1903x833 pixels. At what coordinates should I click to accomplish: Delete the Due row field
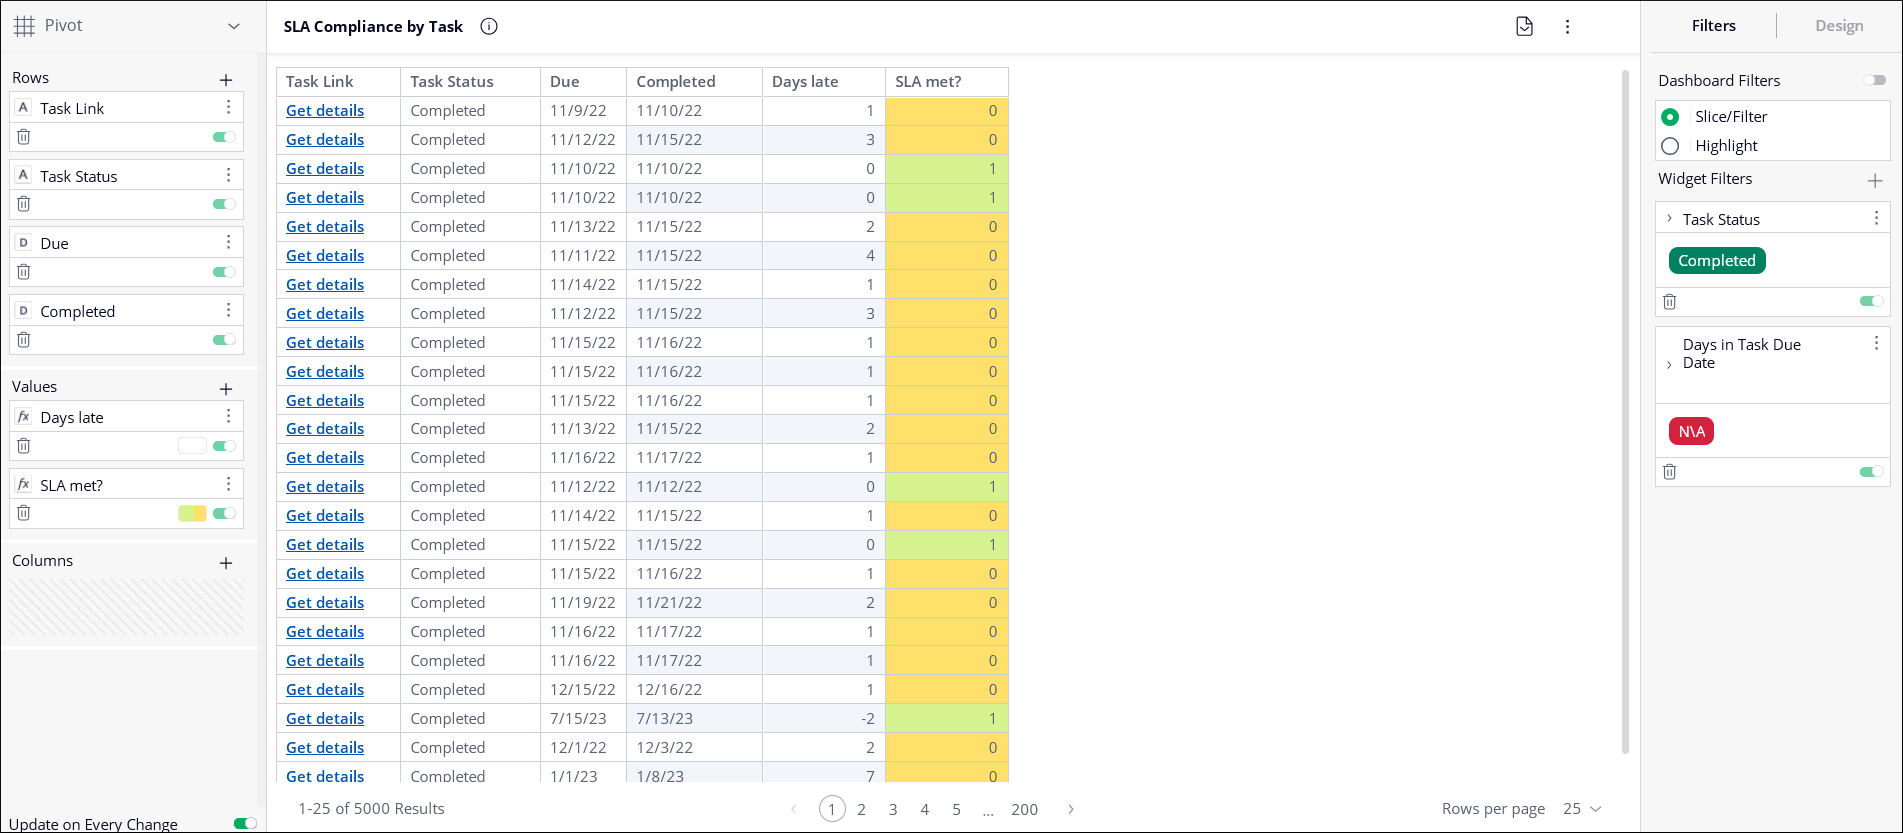24,272
